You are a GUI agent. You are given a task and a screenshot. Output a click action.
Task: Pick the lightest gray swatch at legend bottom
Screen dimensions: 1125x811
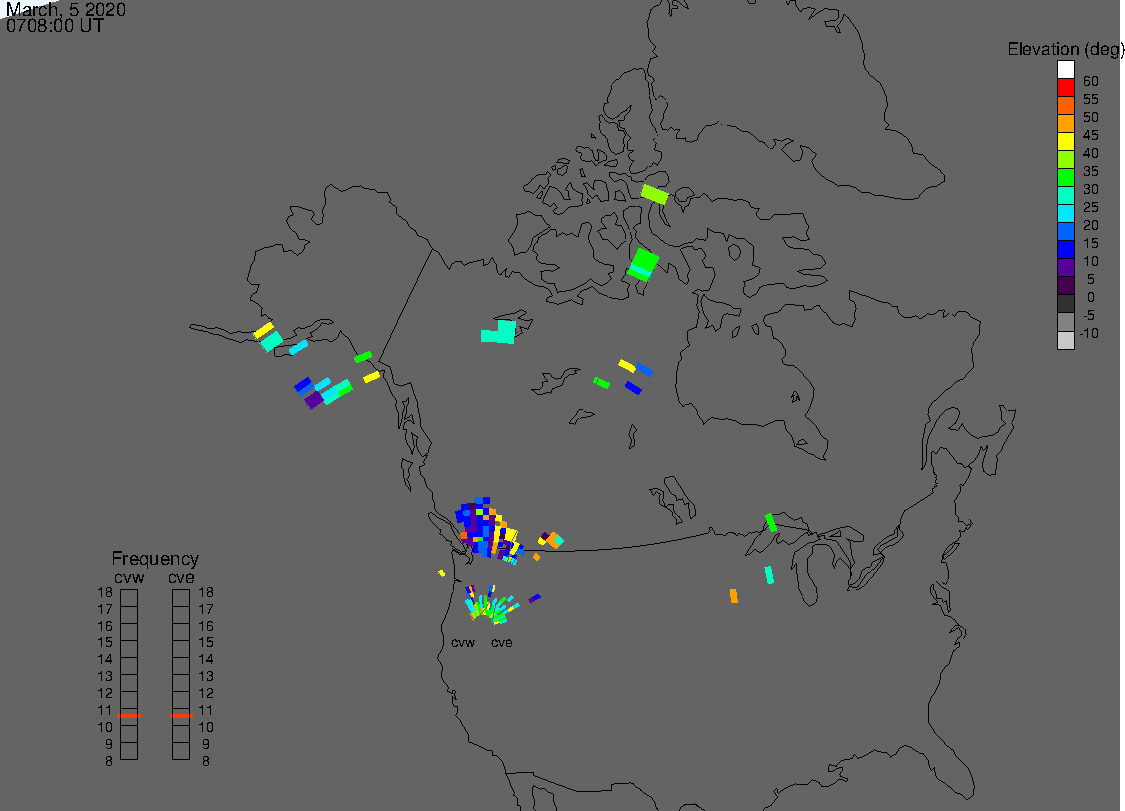(1065, 340)
